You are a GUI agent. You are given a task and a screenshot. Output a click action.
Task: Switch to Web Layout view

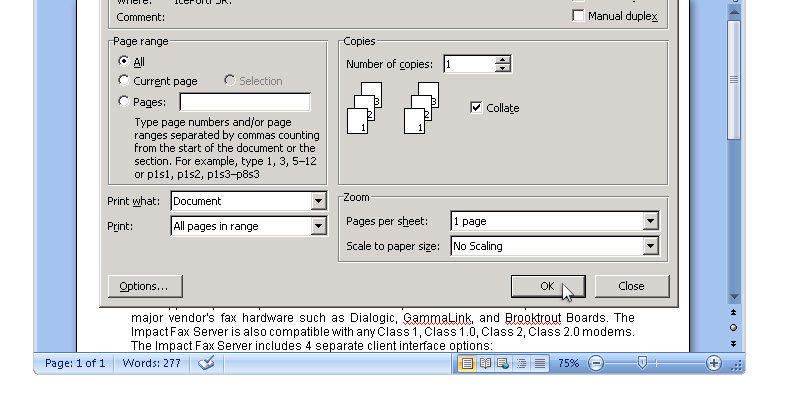coord(503,364)
